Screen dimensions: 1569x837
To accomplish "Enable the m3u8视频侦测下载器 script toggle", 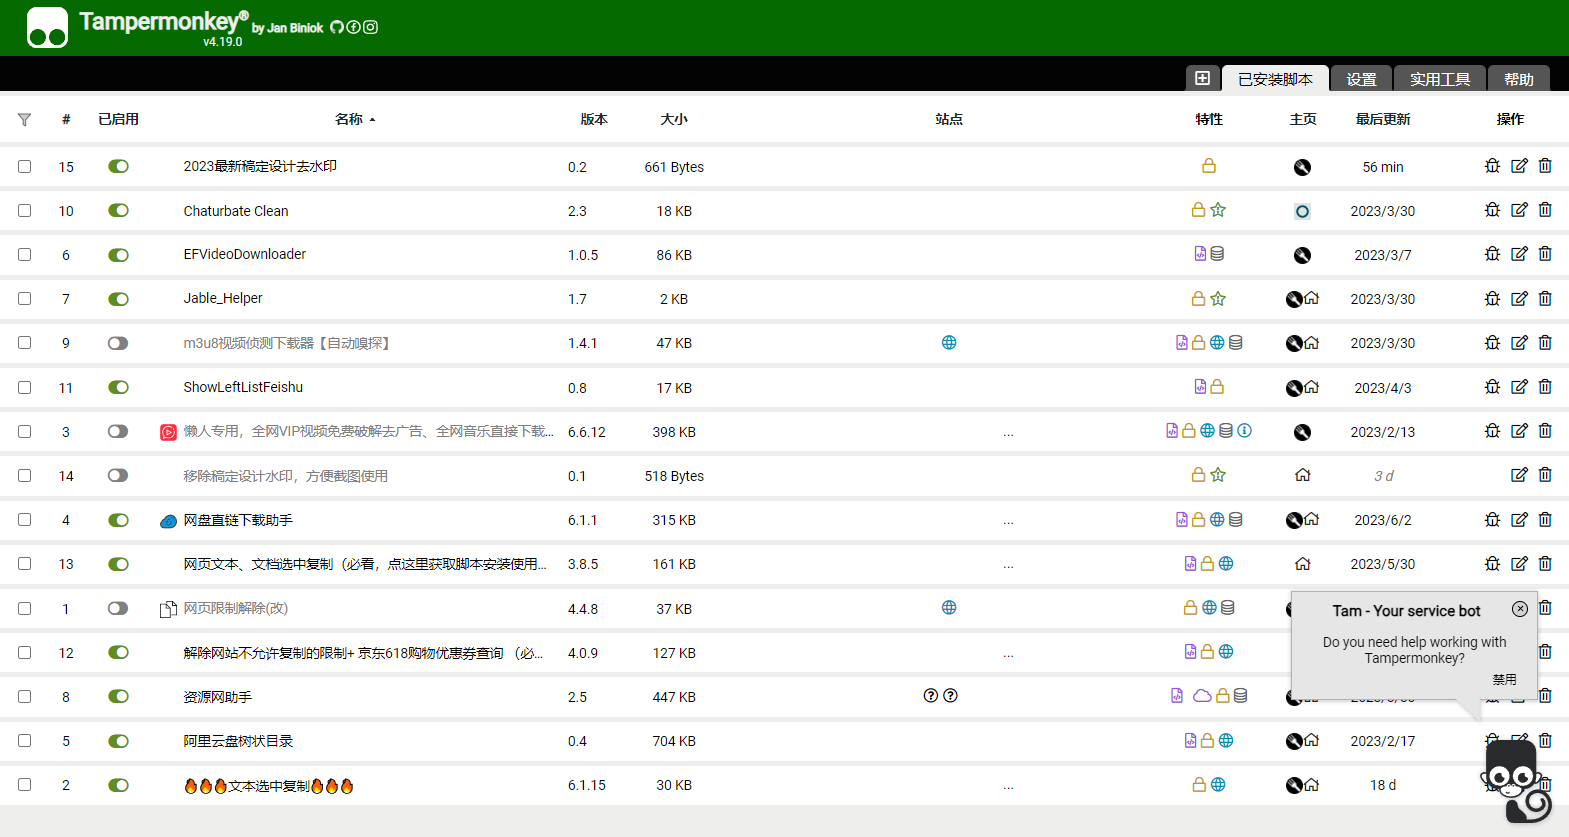I will tap(118, 343).
